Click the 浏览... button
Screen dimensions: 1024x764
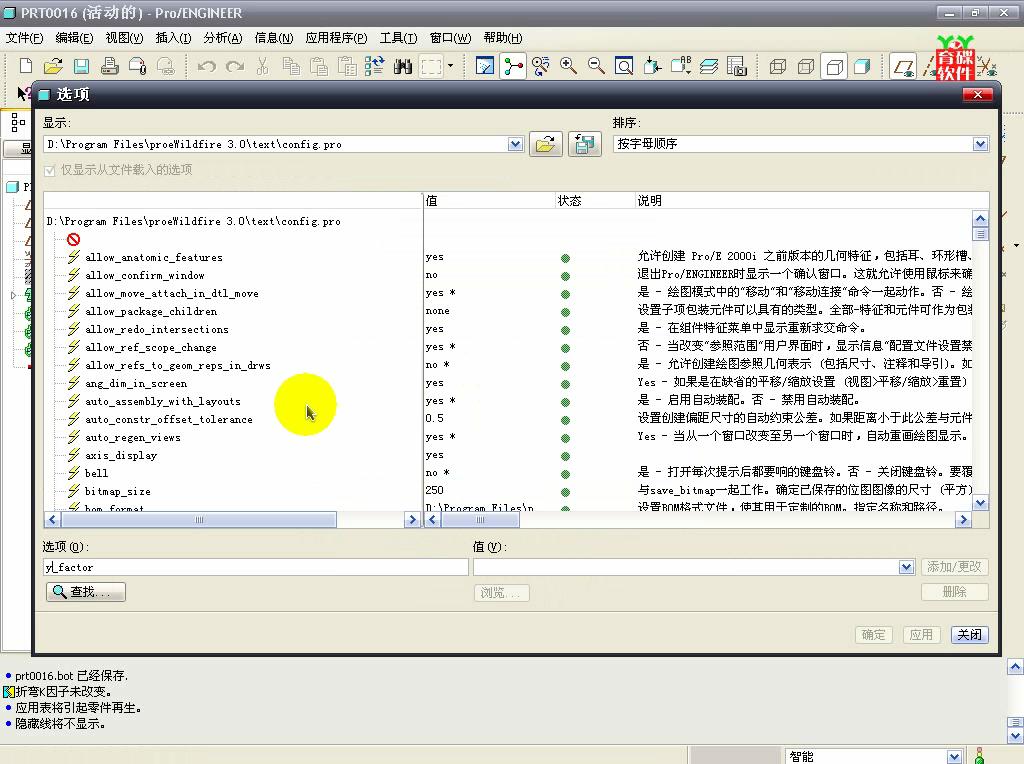click(x=501, y=593)
